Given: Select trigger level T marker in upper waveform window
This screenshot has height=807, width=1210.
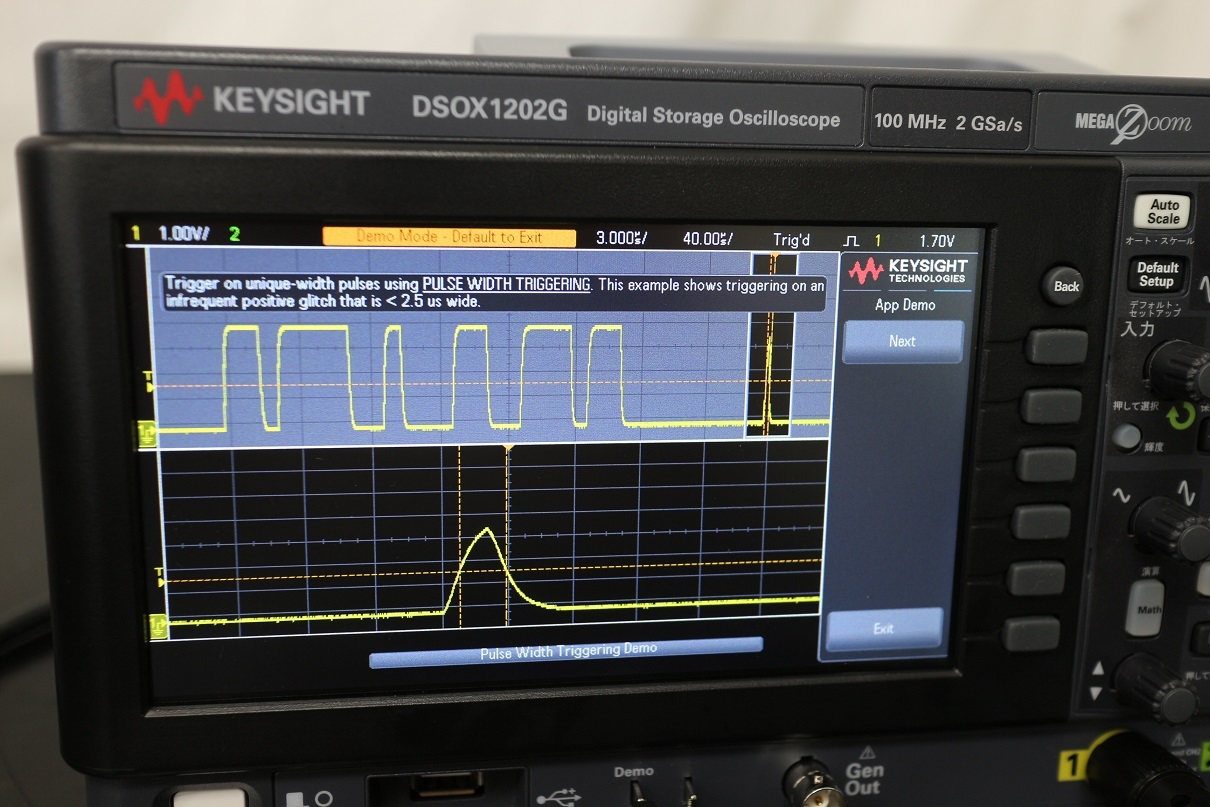Looking at the screenshot, I should 150,382.
